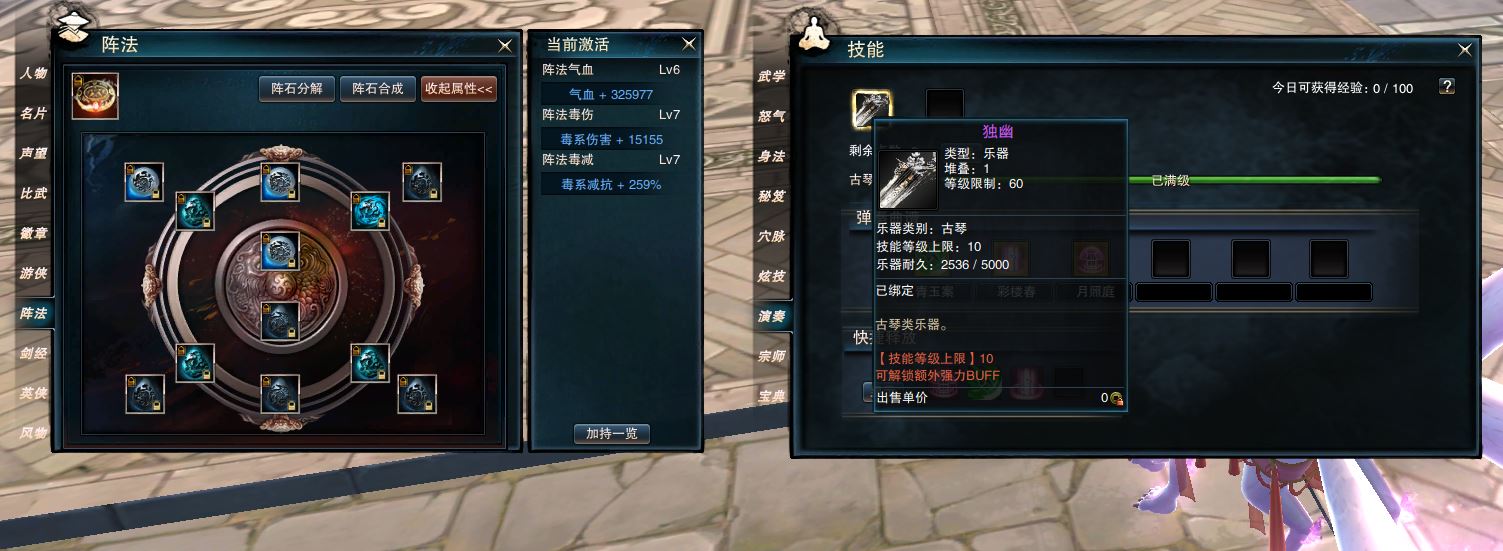Viewport: 1503px width, 551px height.
Task: Open the help question mark icon
Action: [1446, 87]
